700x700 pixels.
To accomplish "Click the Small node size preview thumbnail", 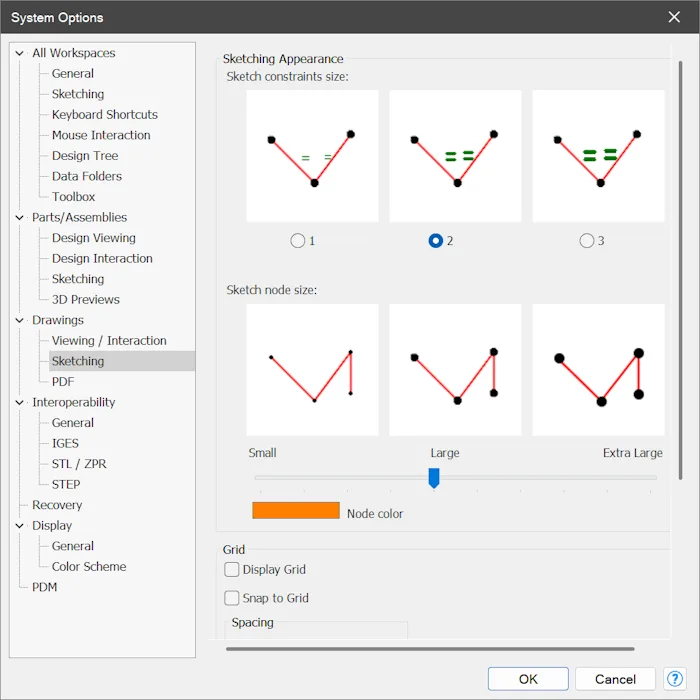I will pyautogui.click(x=312, y=370).
